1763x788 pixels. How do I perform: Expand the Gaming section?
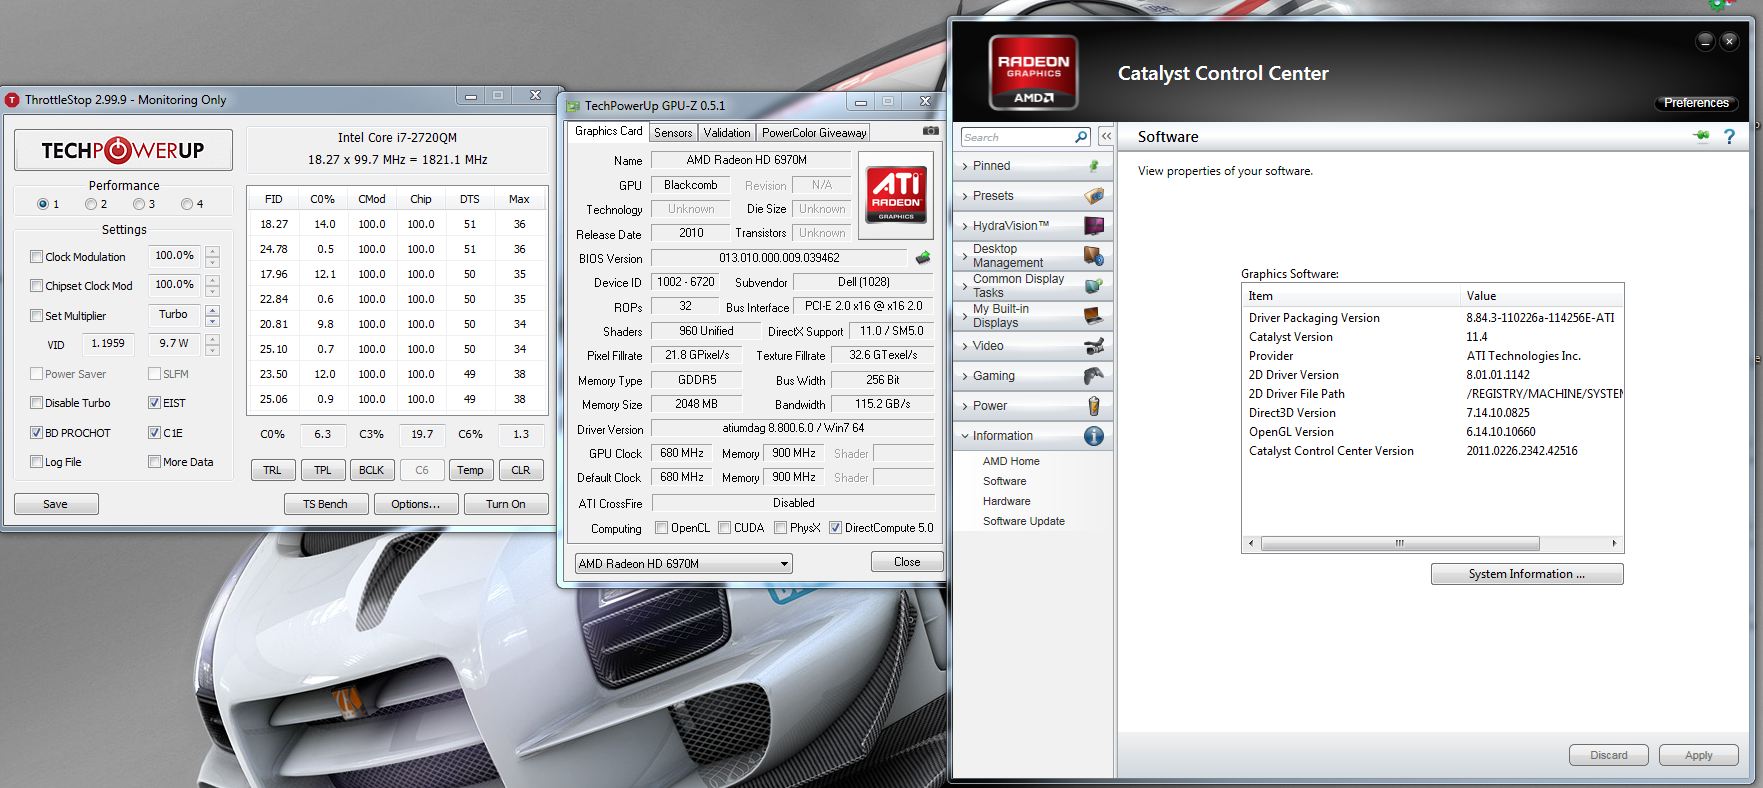click(x=965, y=376)
